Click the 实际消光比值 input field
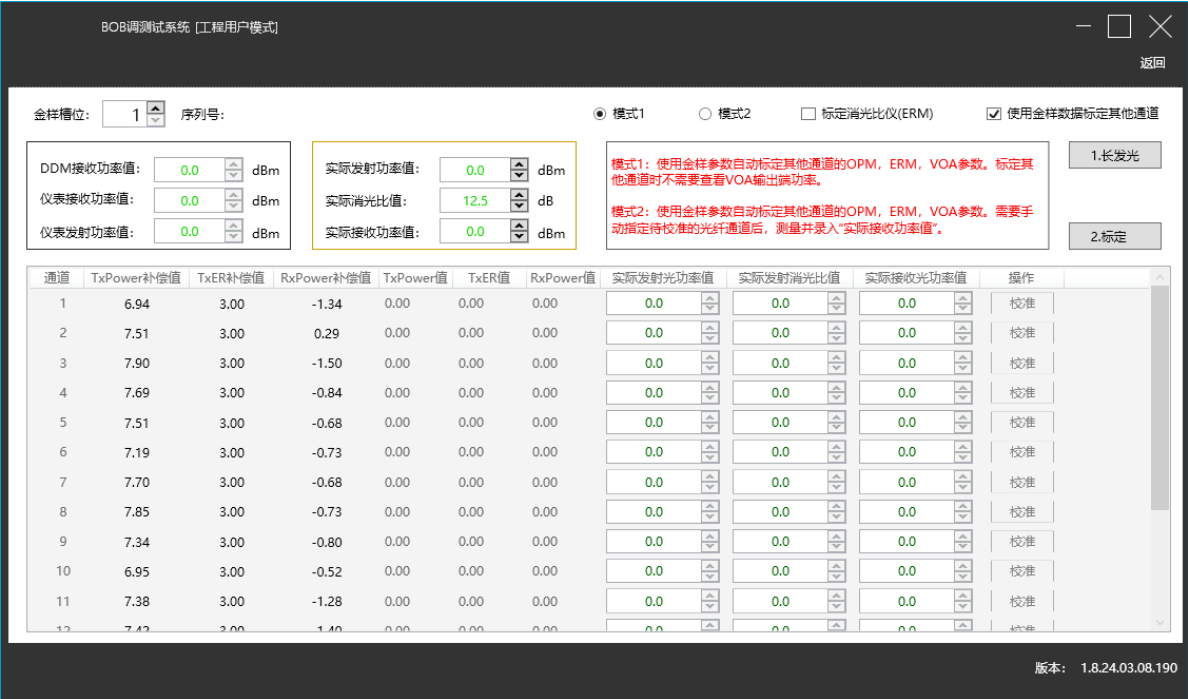 (x=474, y=201)
